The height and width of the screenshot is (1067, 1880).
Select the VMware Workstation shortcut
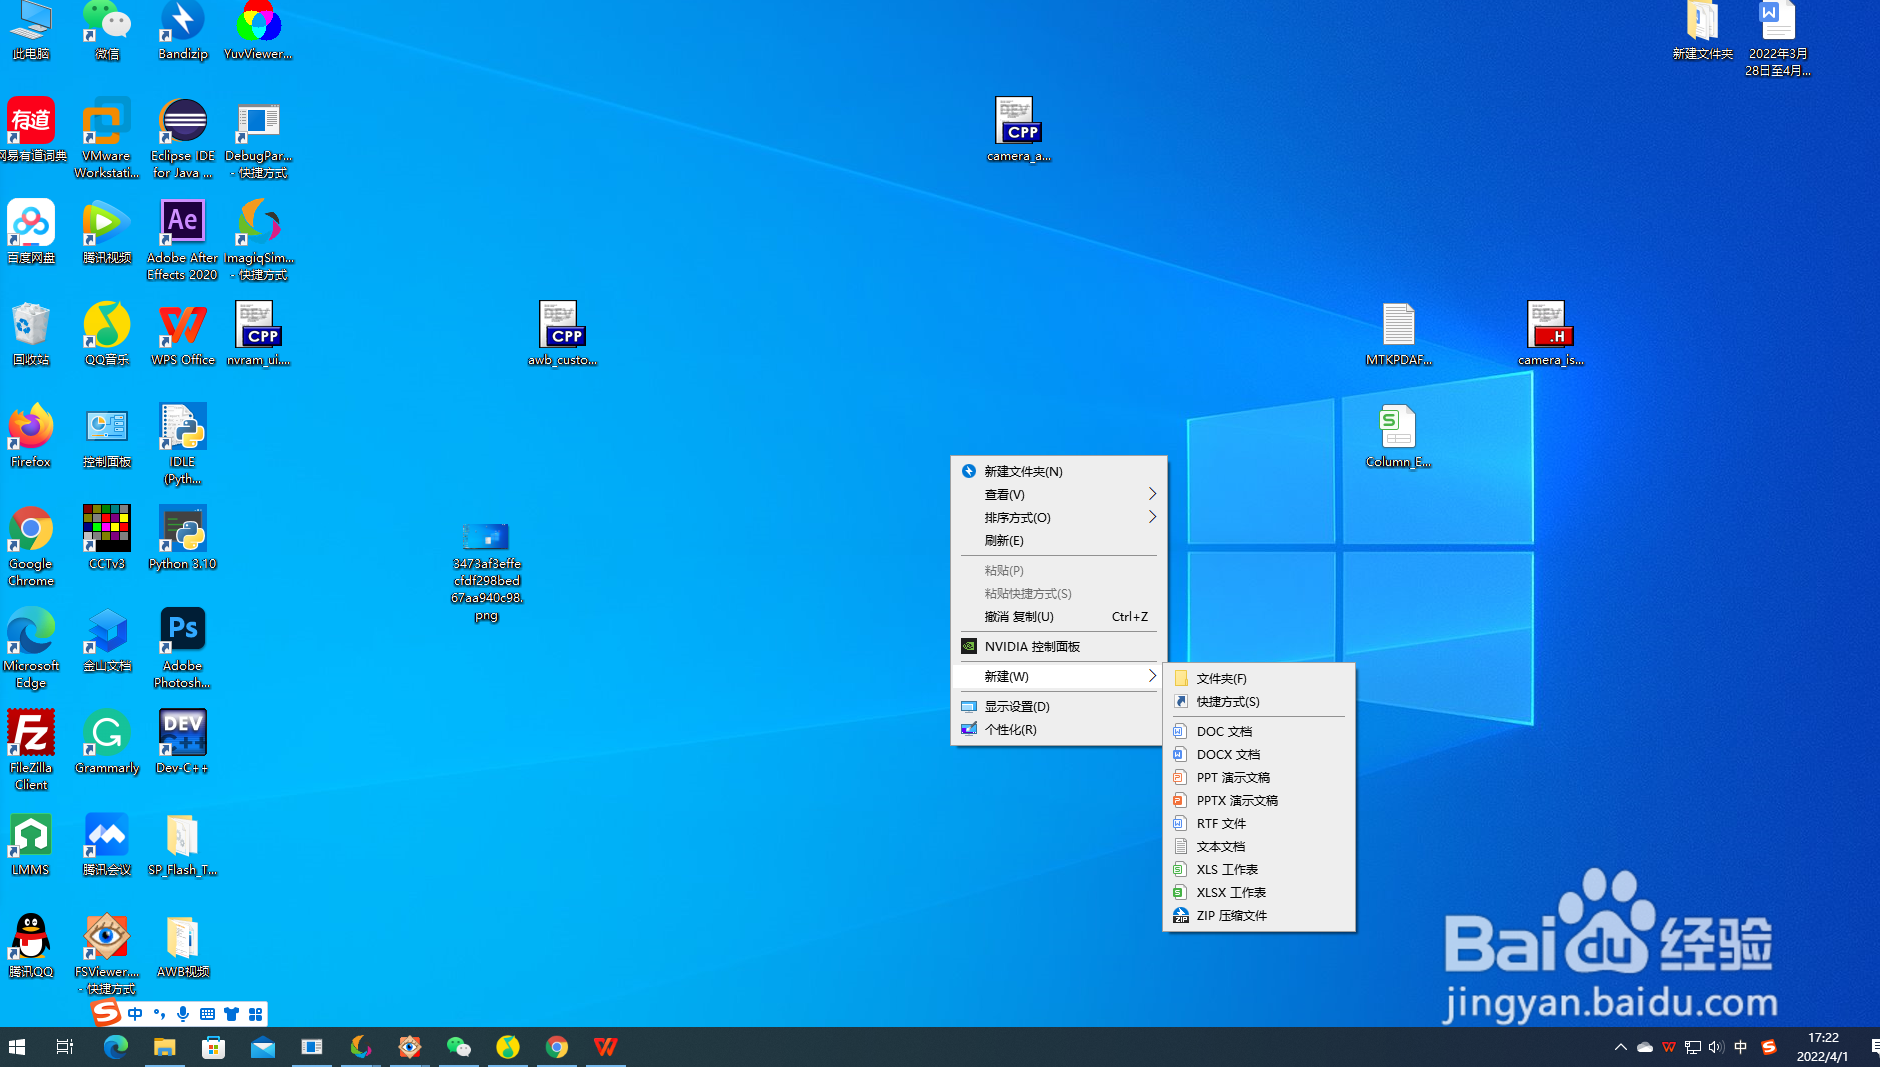(107, 138)
